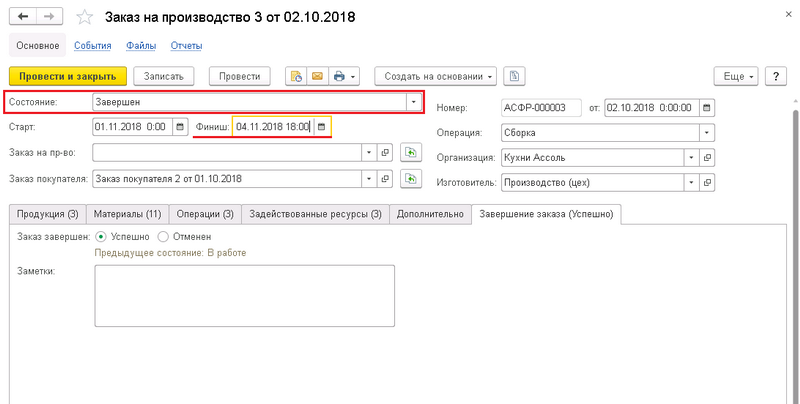Viewport: 800px width, 404px height.
Task: Expand the Состояние dropdown
Action: tap(413, 101)
